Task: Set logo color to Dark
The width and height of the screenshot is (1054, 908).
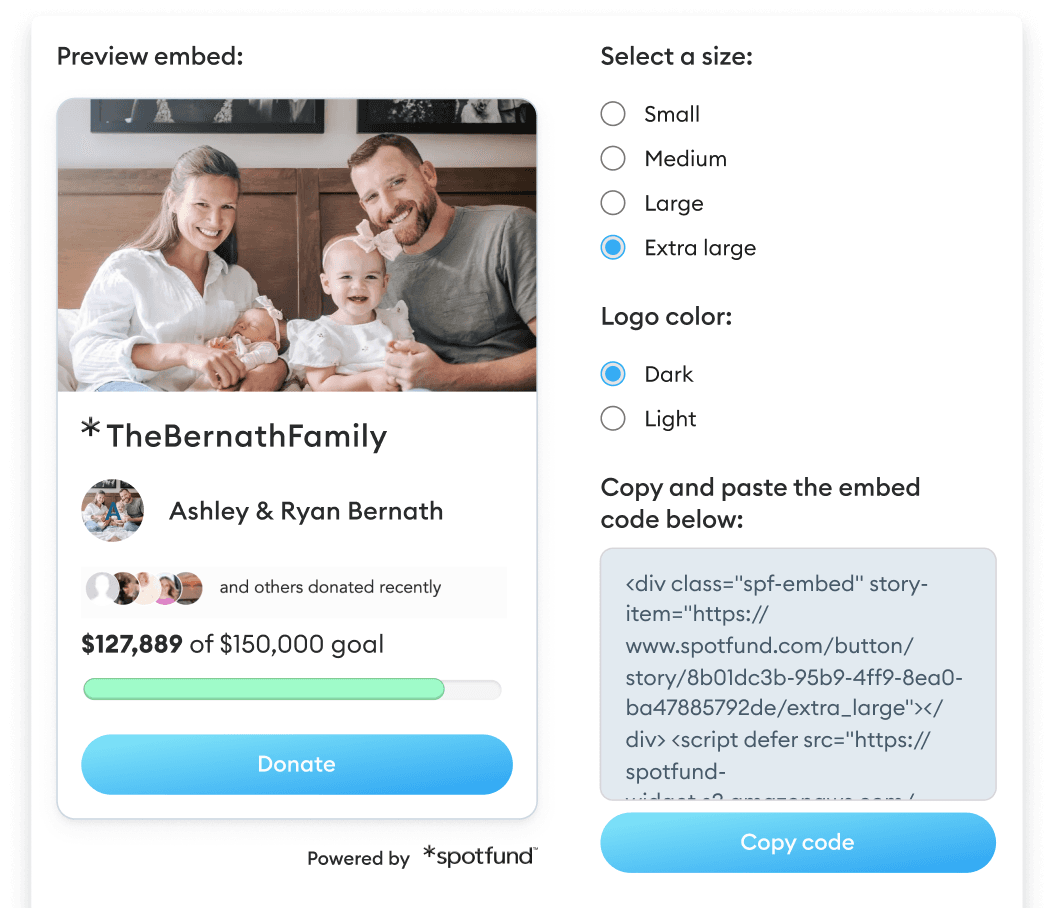Action: 613,374
